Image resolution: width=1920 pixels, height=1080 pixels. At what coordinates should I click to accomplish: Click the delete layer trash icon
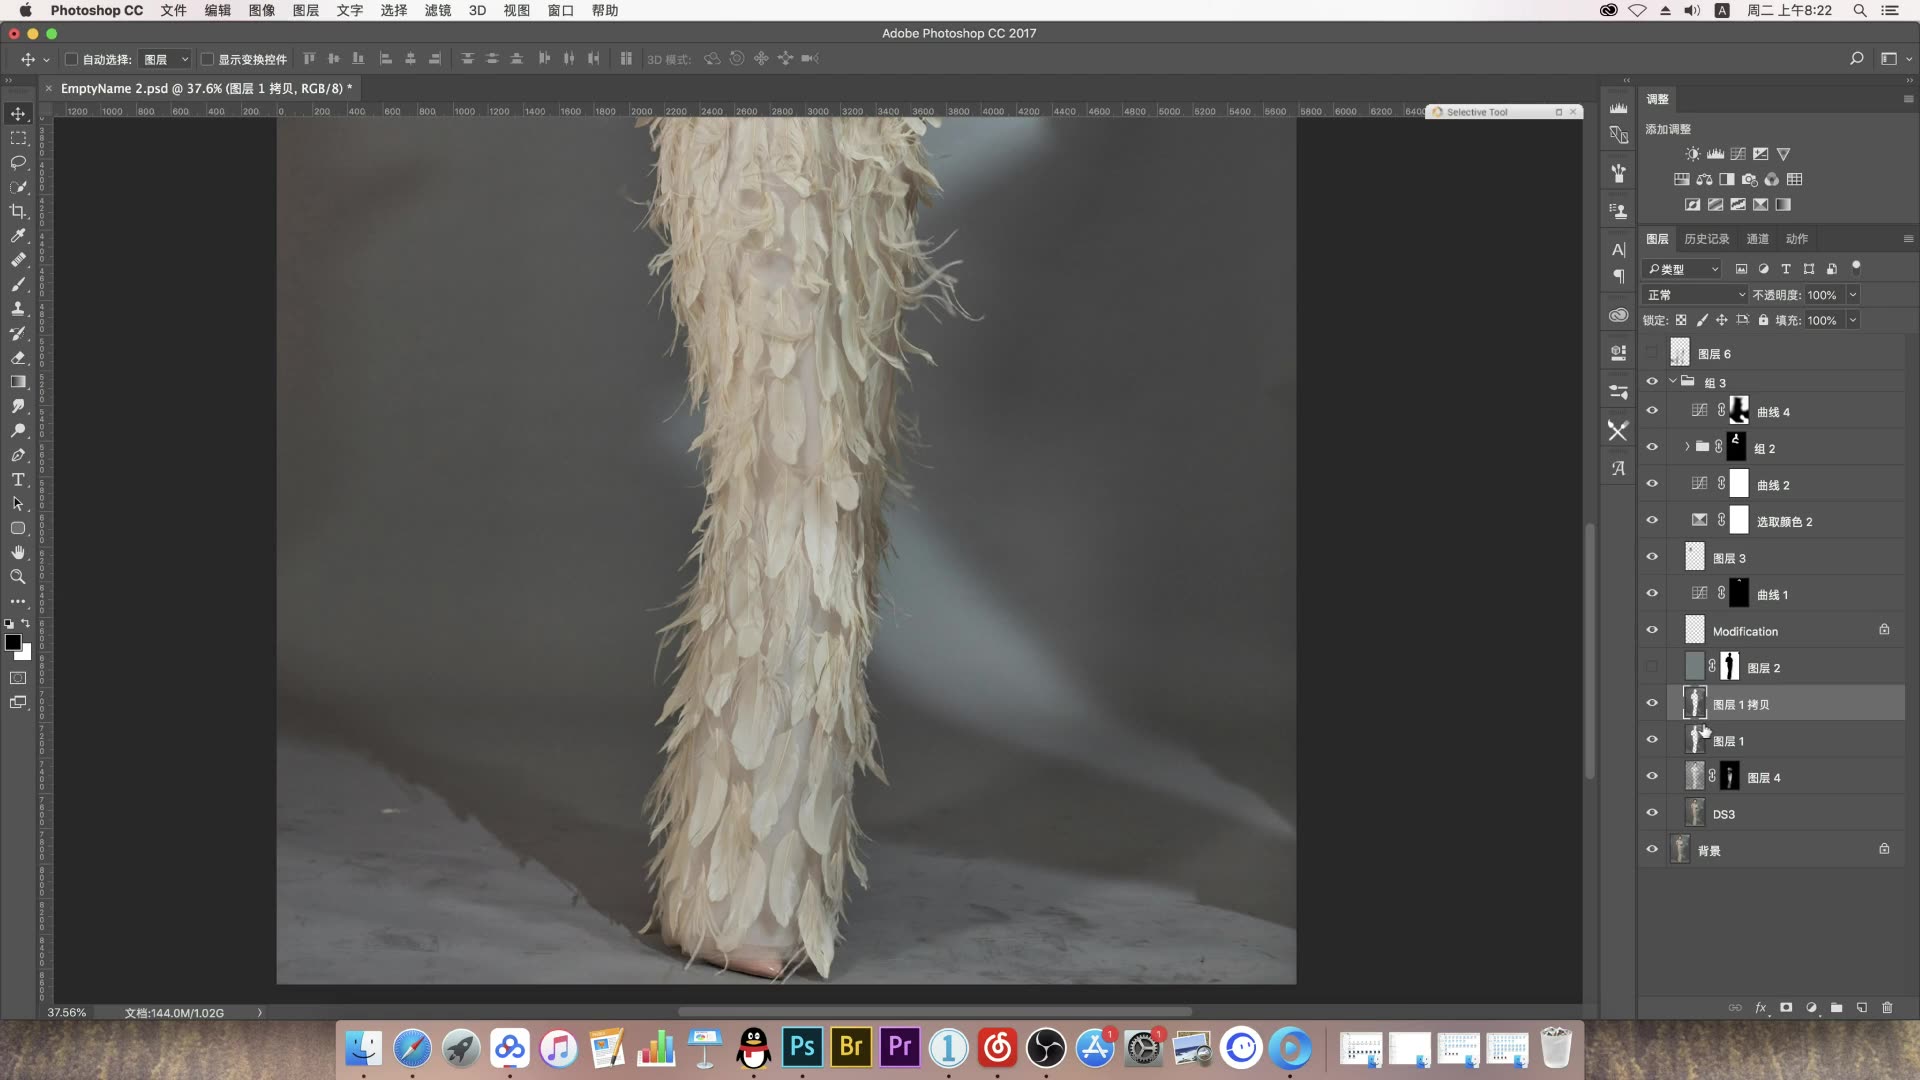pos(1887,1008)
